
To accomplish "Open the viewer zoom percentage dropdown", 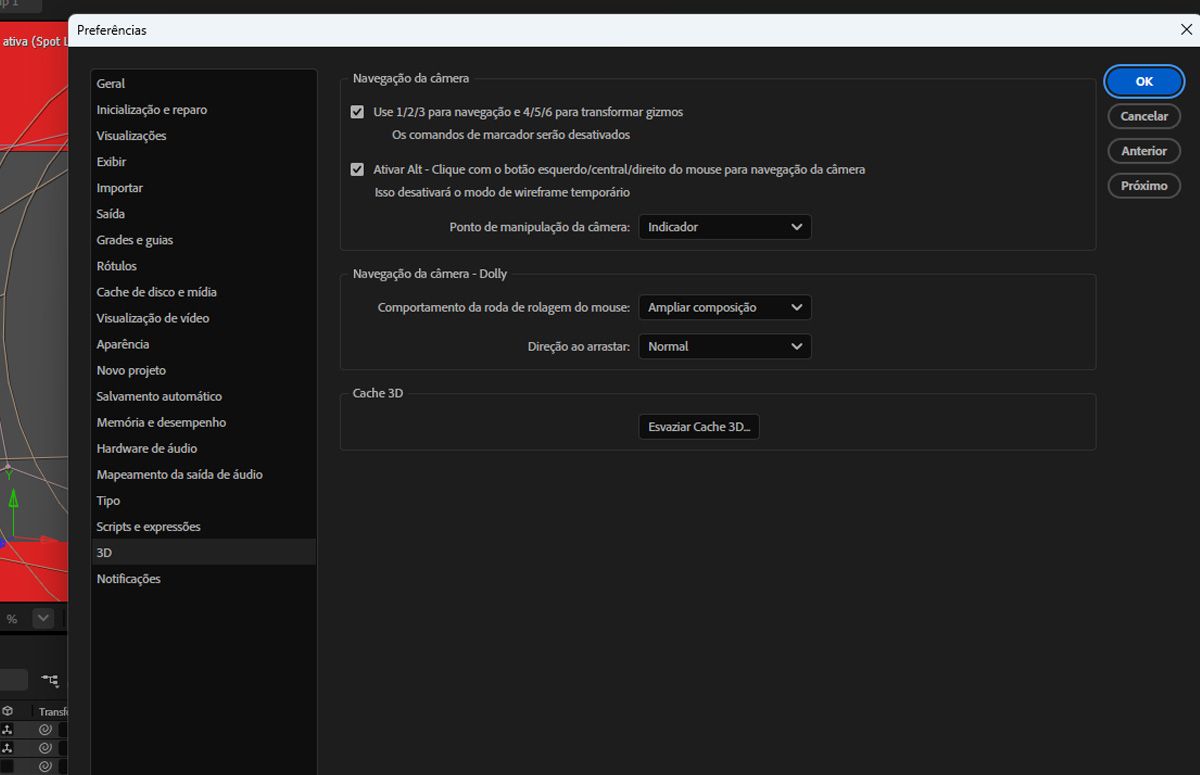I will pyautogui.click(x=43, y=618).
